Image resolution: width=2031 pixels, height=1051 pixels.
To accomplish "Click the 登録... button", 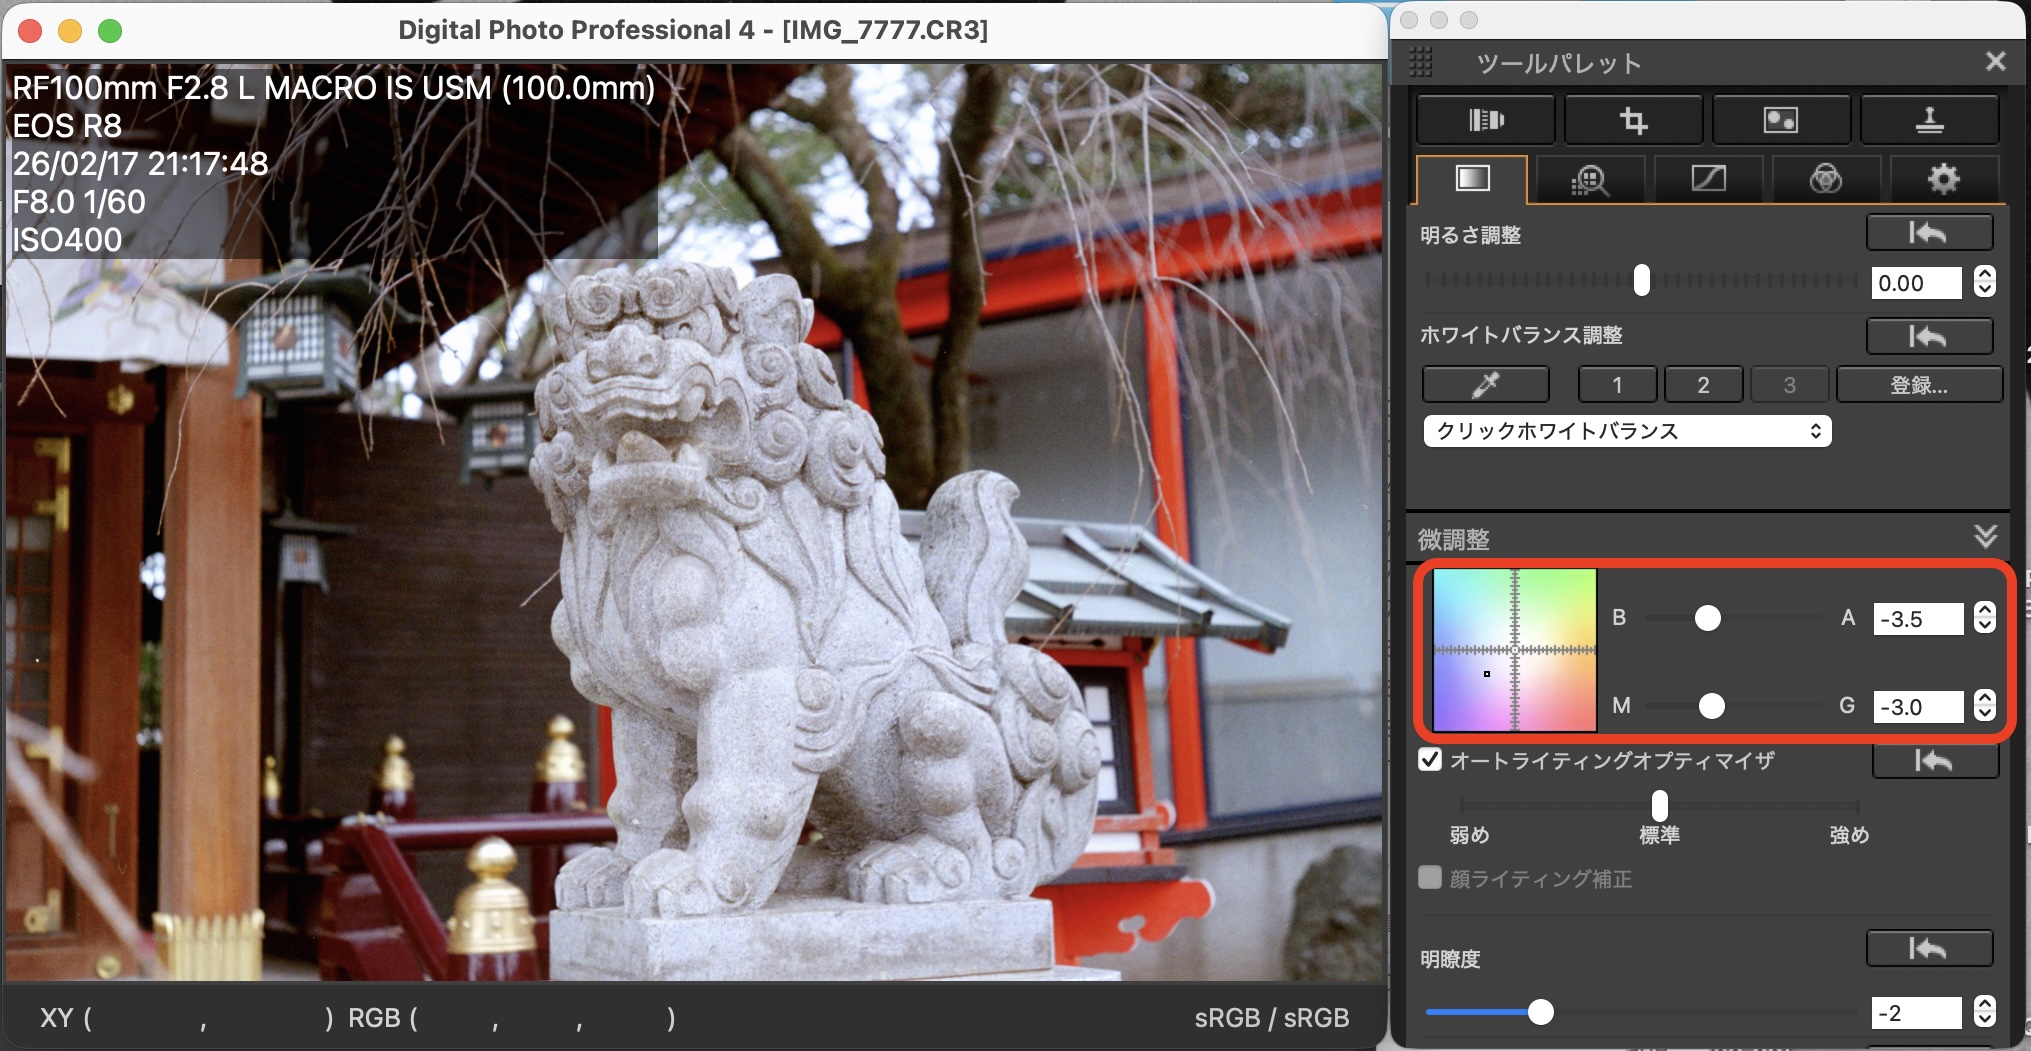I will [x=1918, y=385].
